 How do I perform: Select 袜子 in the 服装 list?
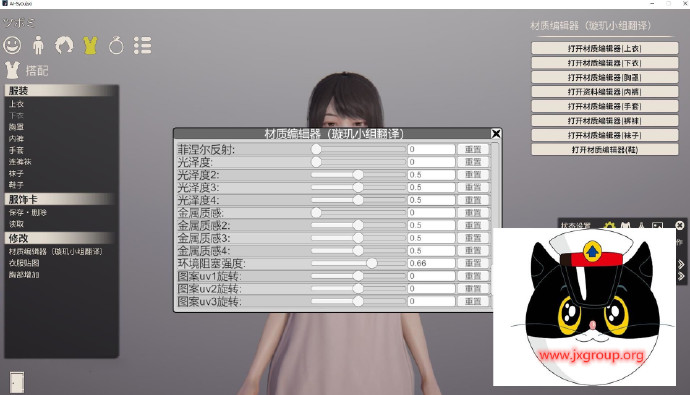click(x=16, y=173)
